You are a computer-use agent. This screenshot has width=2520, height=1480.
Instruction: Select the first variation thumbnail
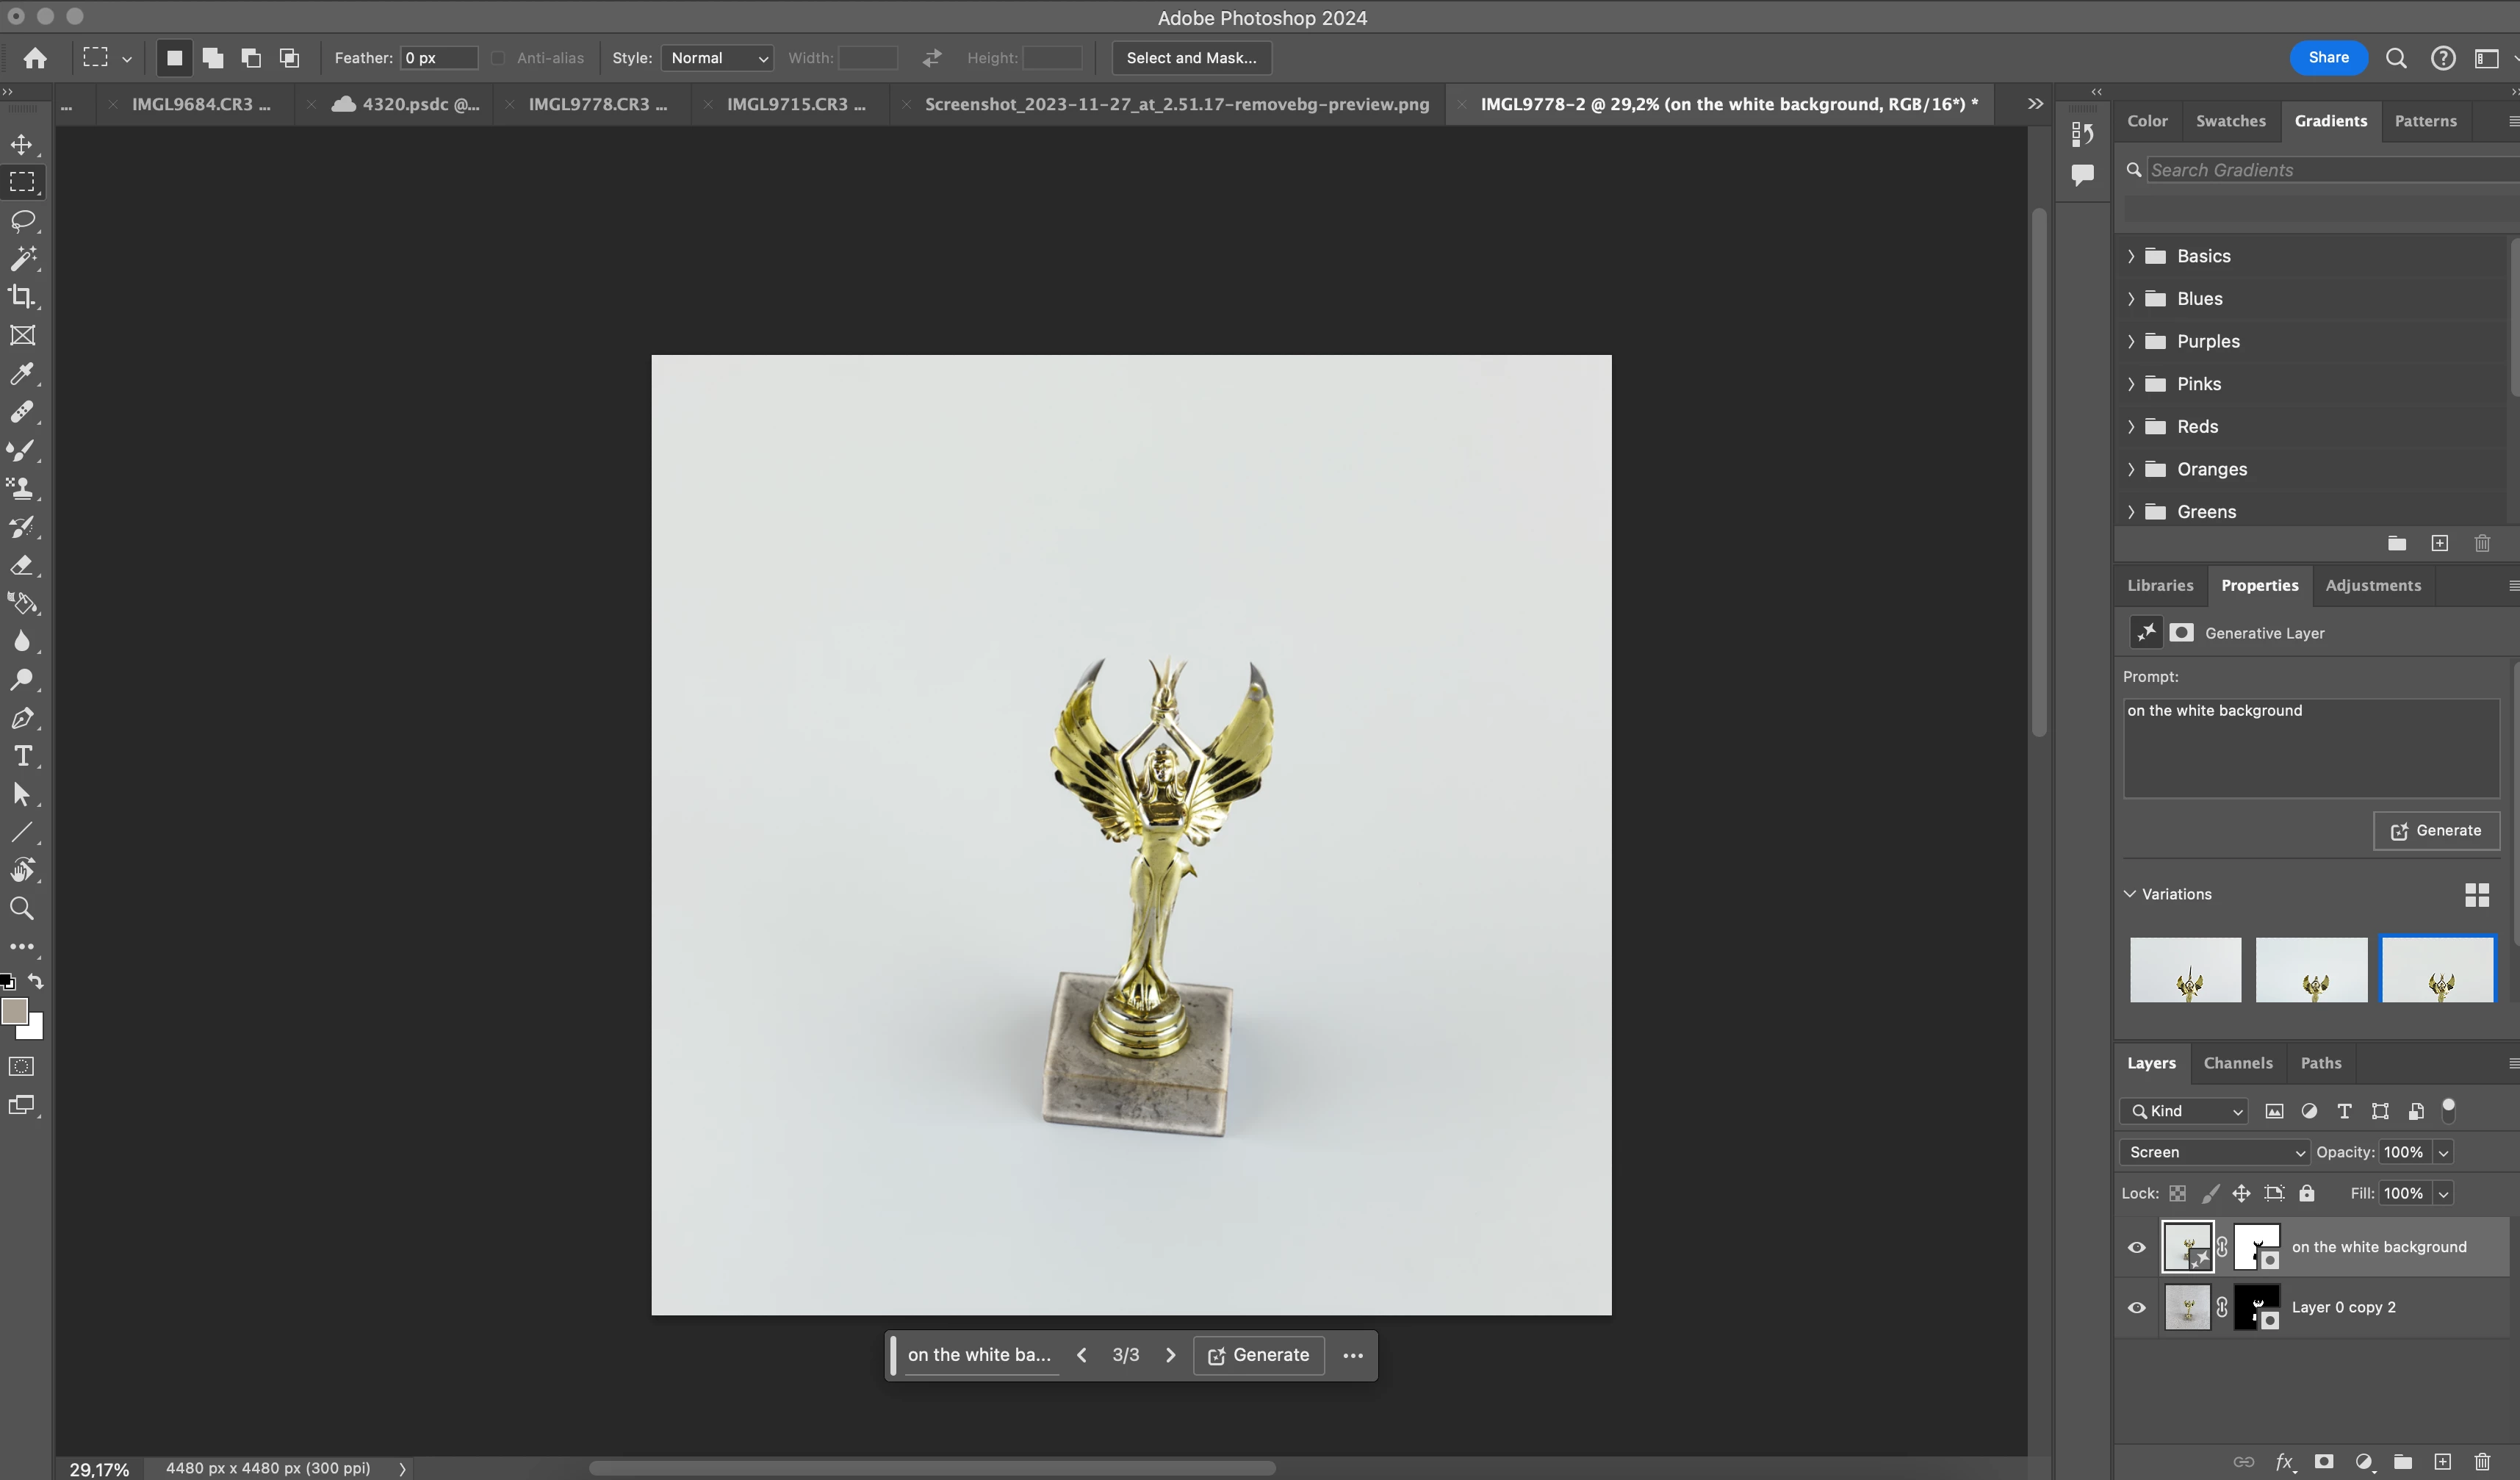coord(2185,969)
